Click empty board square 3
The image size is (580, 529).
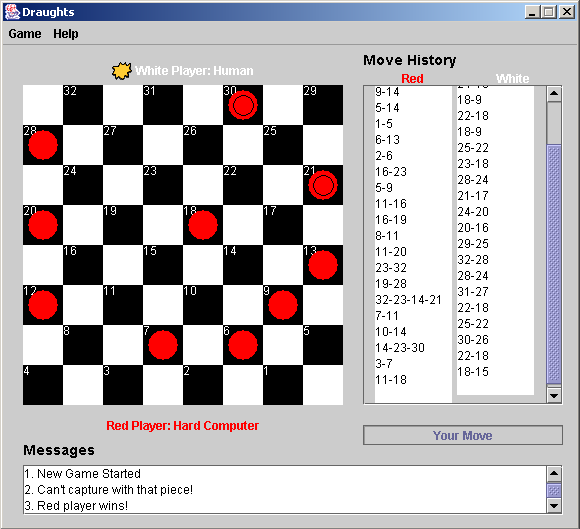coord(123,385)
